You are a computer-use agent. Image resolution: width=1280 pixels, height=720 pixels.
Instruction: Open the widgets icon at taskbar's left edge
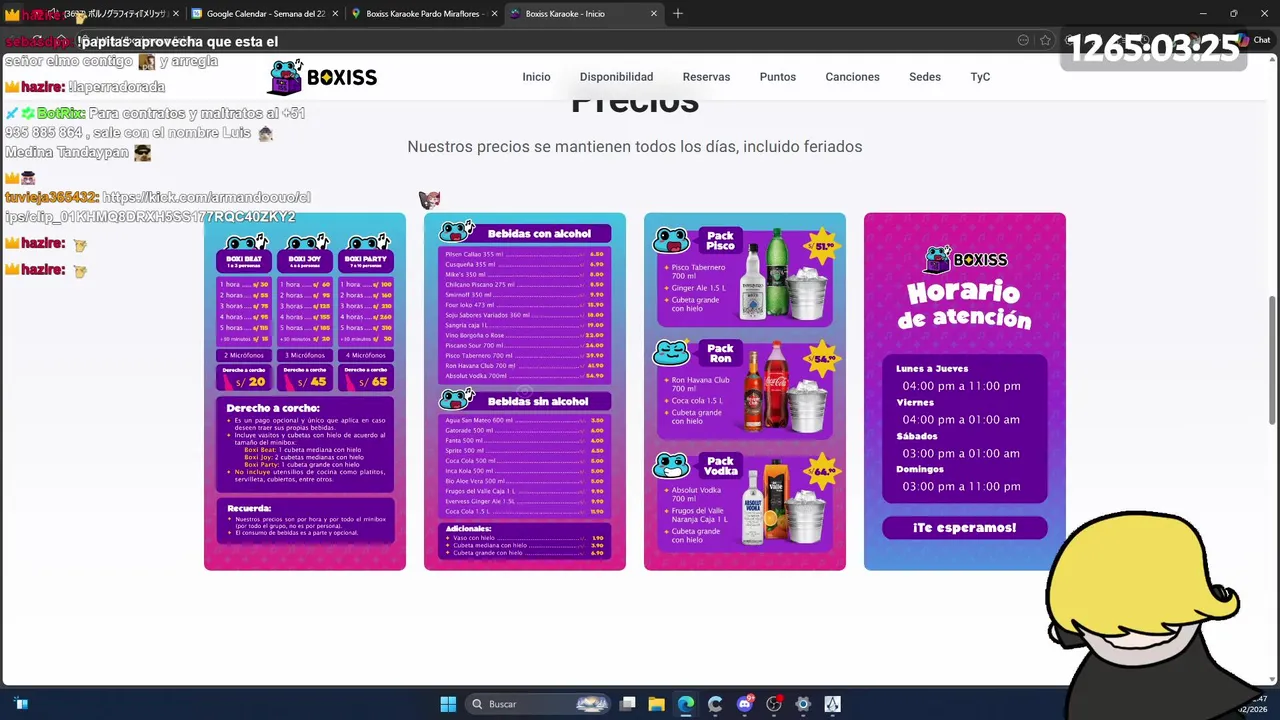pyautogui.click(x=21, y=704)
